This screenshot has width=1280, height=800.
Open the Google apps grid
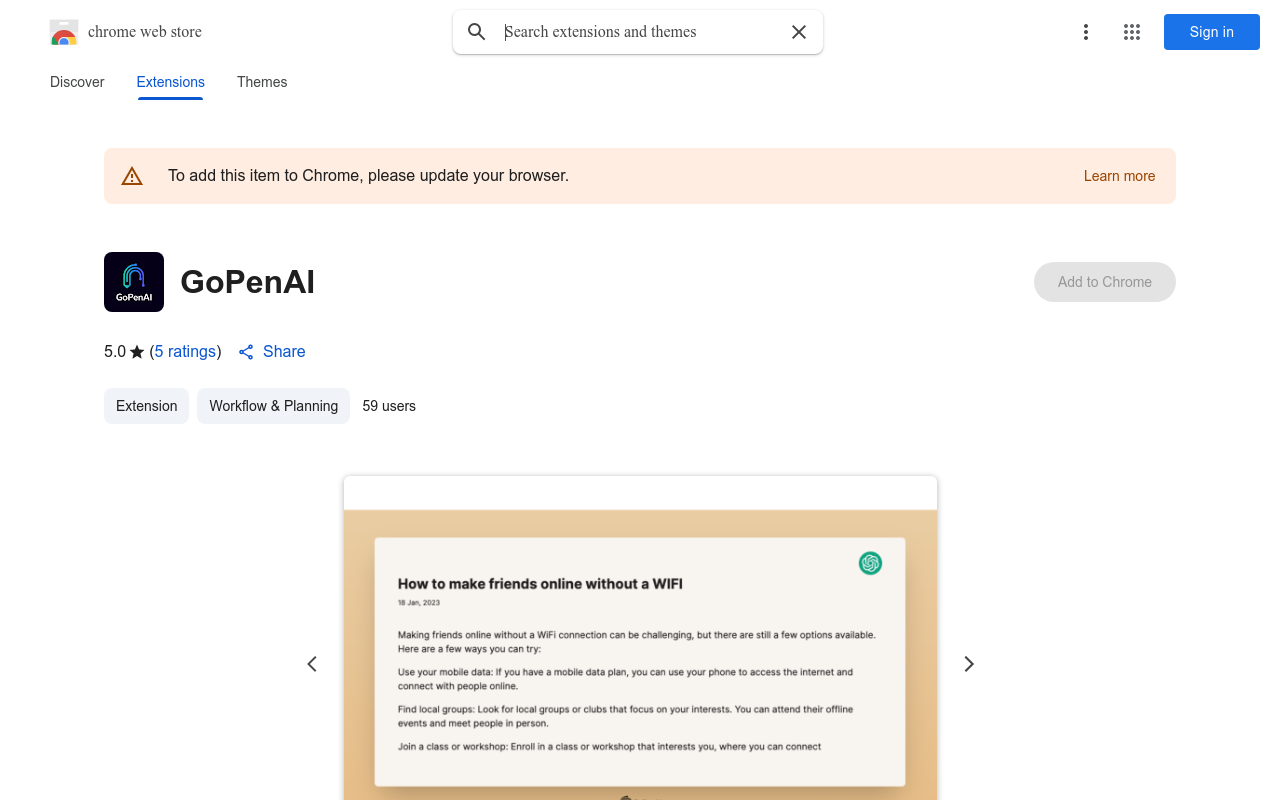[1132, 32]
